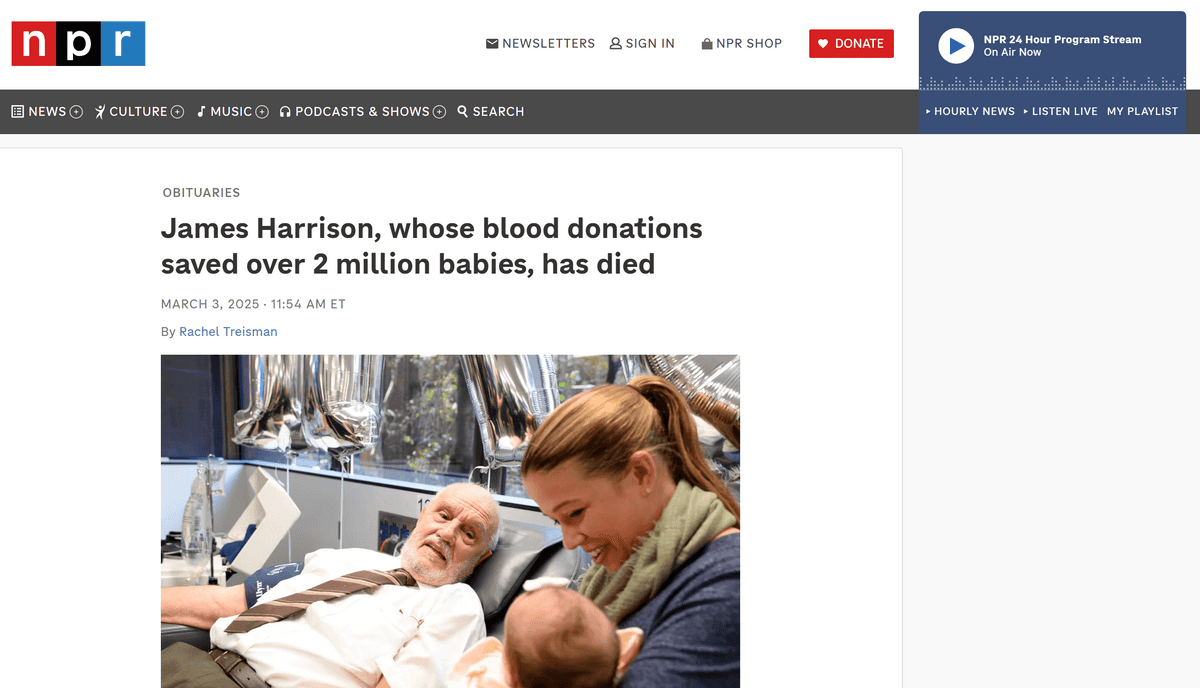
Task: Click the red Donate heart button
Action: [x=851, y=43]
